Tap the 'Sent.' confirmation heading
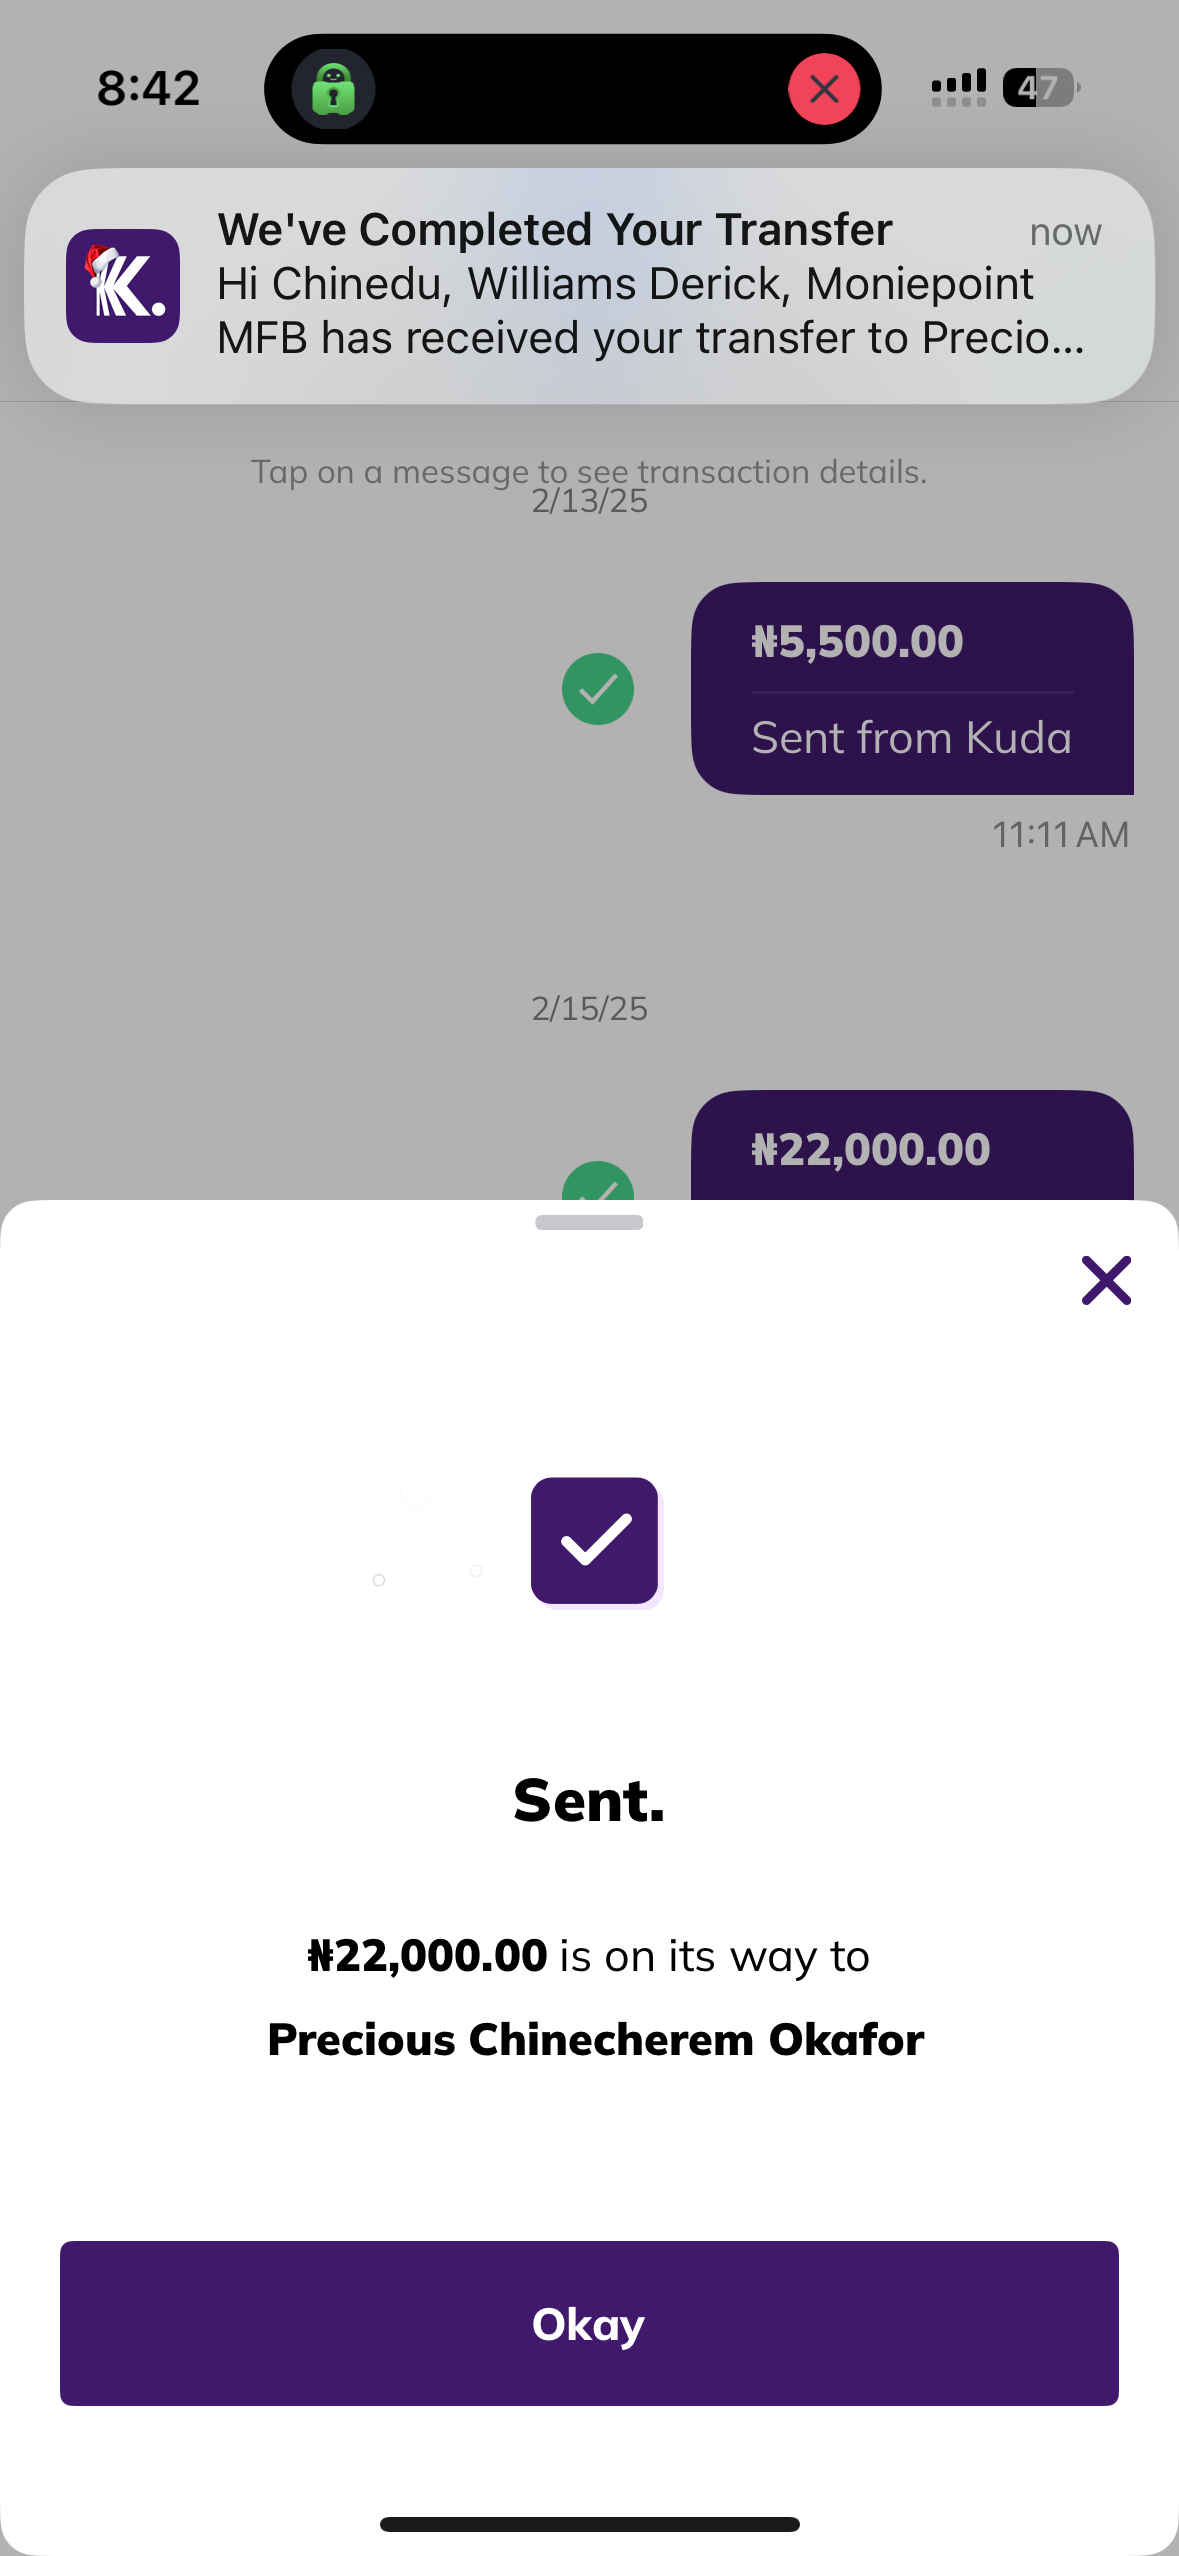 point(589,1801)
